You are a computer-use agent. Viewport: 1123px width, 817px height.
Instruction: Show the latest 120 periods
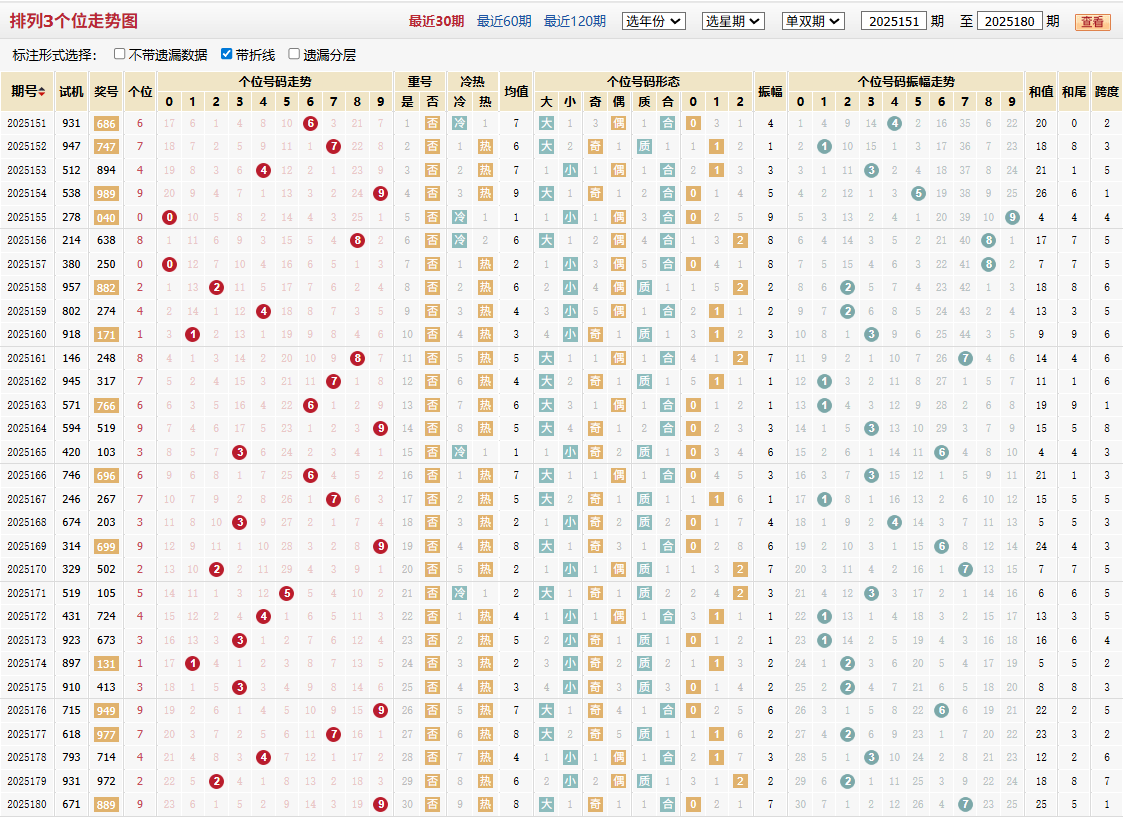pos(574,21)
